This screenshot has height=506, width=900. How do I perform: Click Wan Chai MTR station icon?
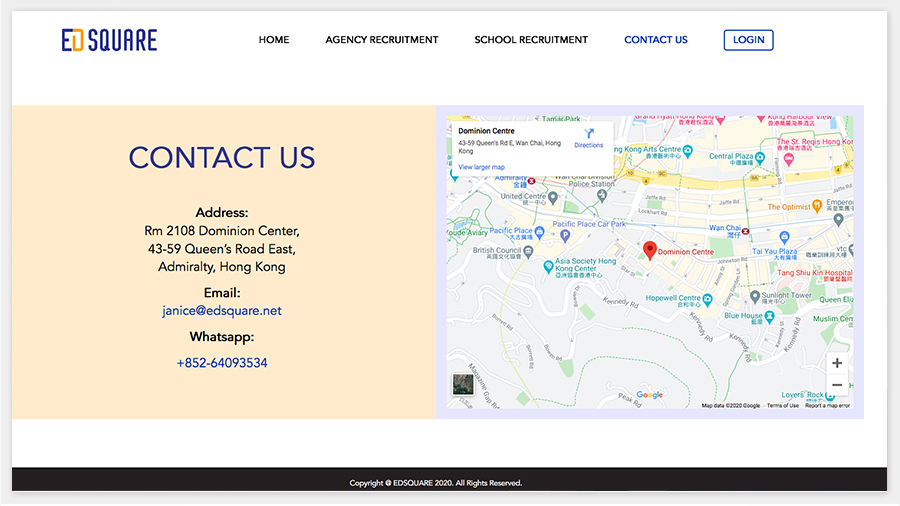(x=745, y=231)
